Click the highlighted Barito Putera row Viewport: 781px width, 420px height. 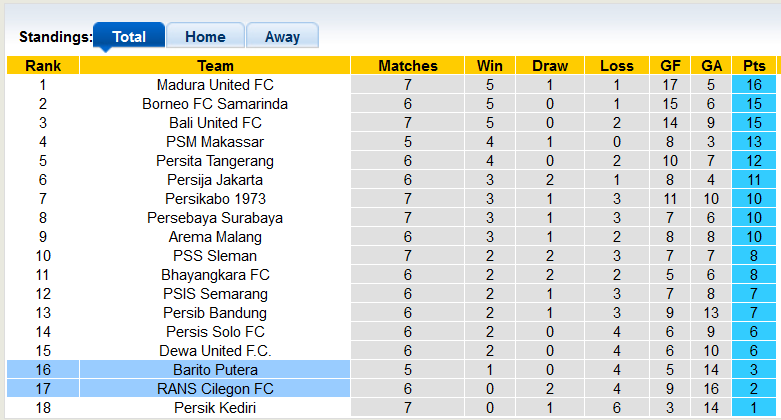(x=215, y=370)
